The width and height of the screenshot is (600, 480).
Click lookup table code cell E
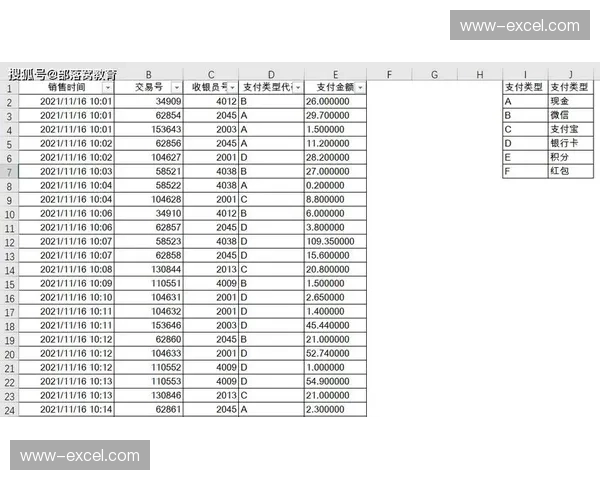tap(525, 157)
